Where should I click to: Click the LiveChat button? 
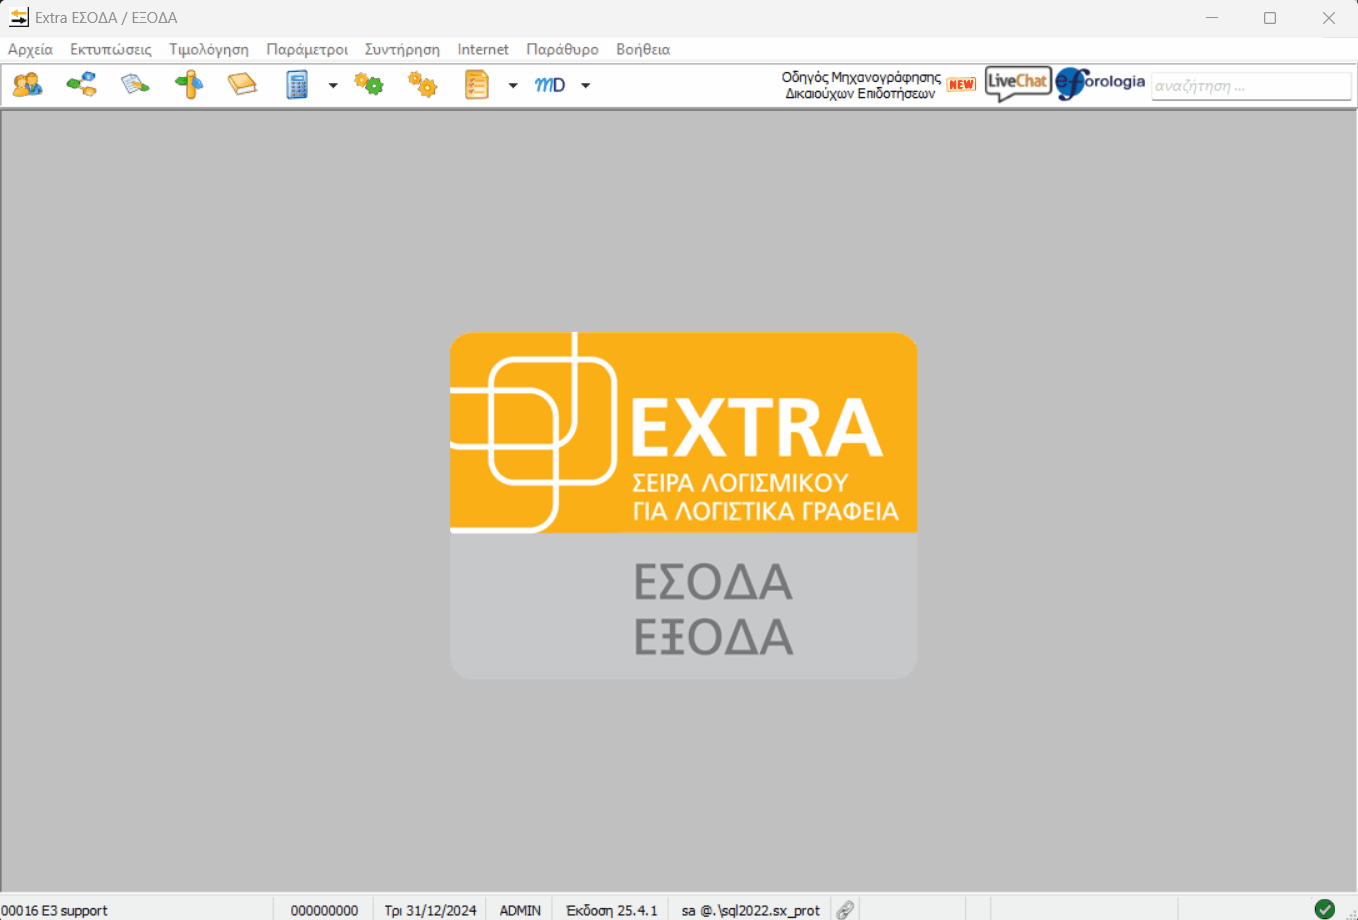(1017, 83)
